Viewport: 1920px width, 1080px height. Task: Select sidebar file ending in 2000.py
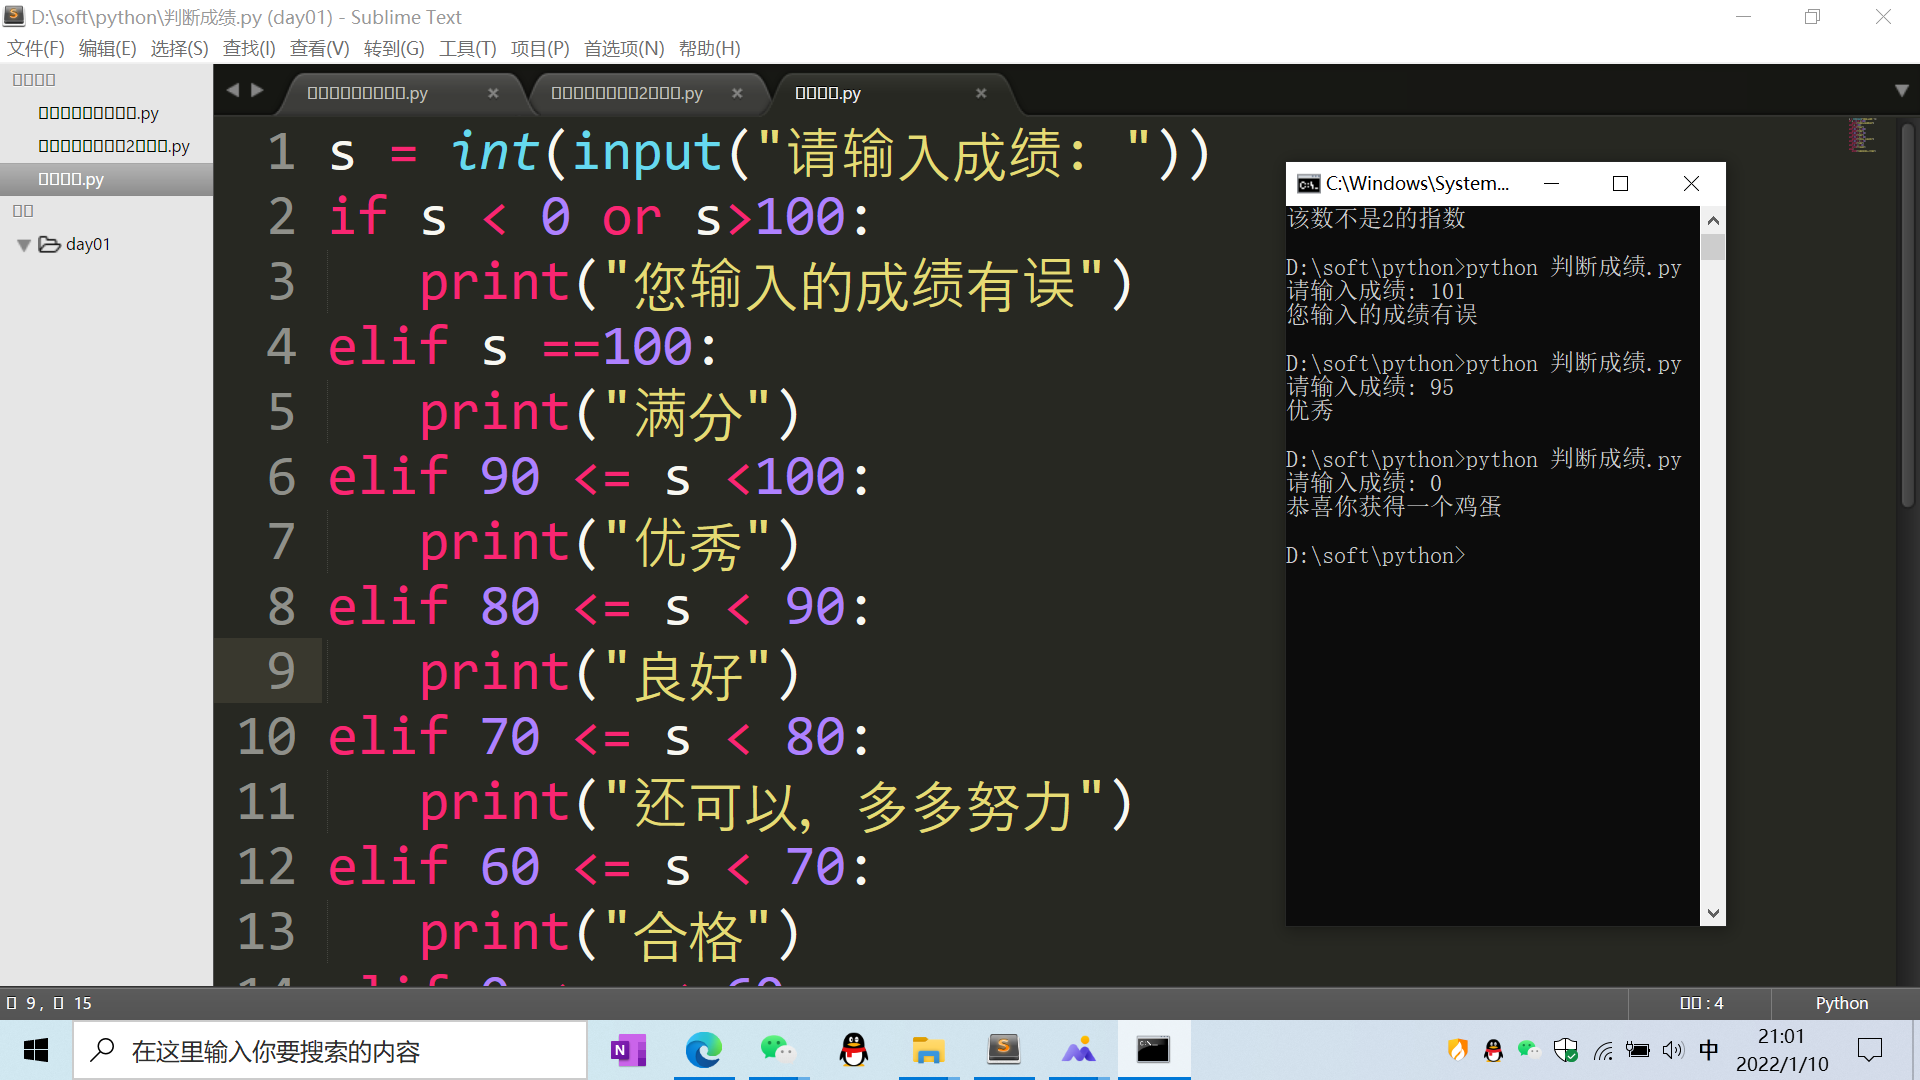114,146
